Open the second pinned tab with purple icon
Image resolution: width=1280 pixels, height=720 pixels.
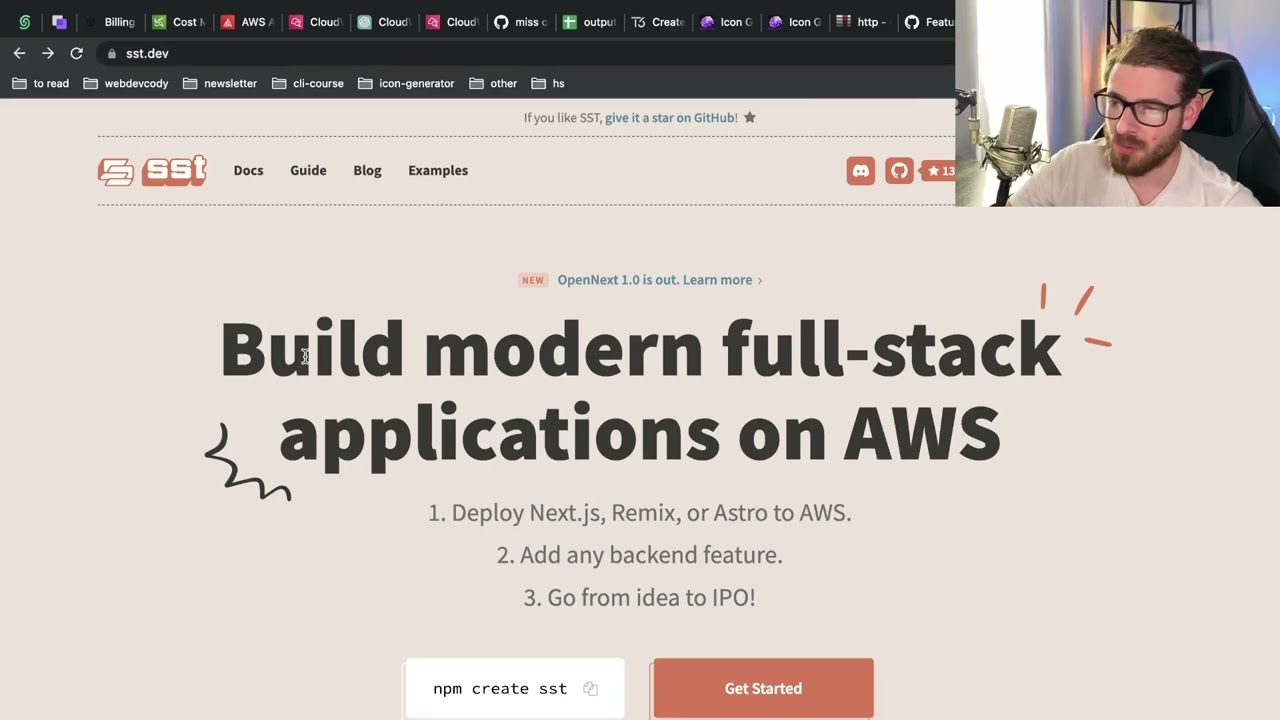tap(59, 22)
